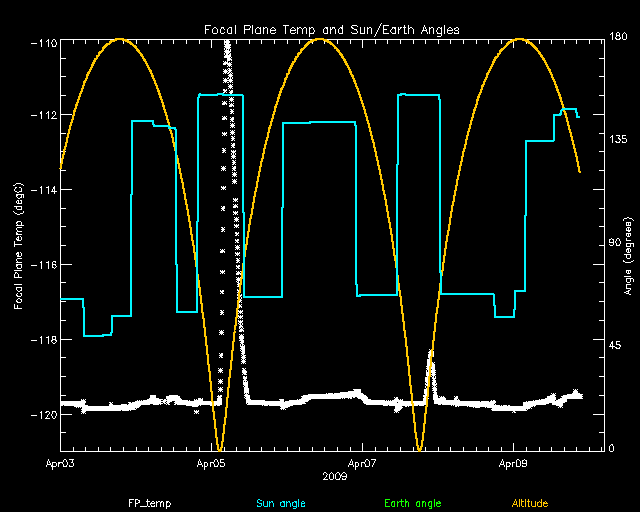
Task: Click the 45 right axis tick label
Action: tap(616, 345)
